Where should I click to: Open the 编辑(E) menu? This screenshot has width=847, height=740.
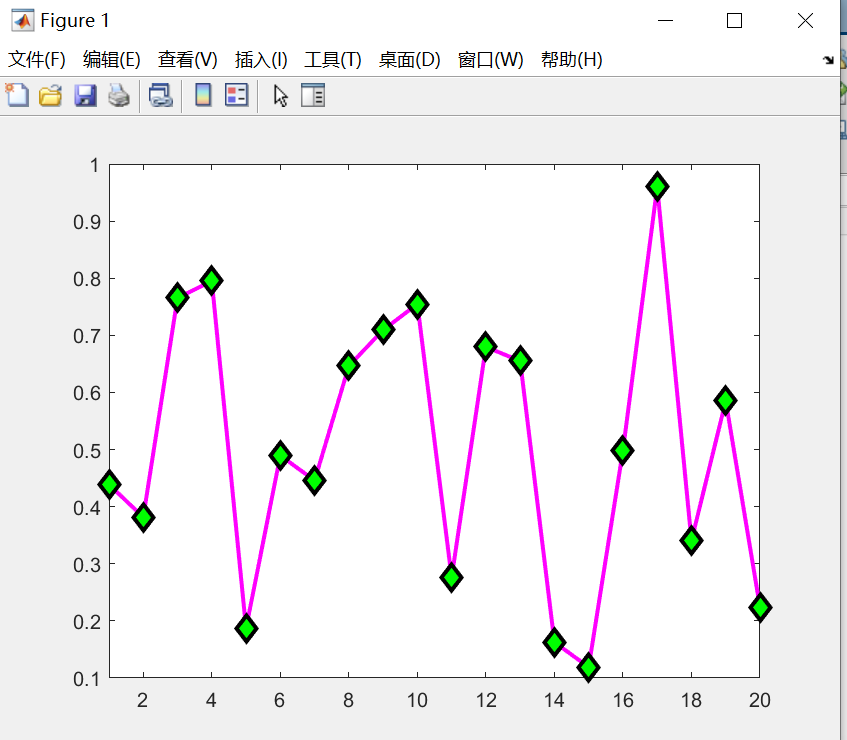click(x=110, y=60)
